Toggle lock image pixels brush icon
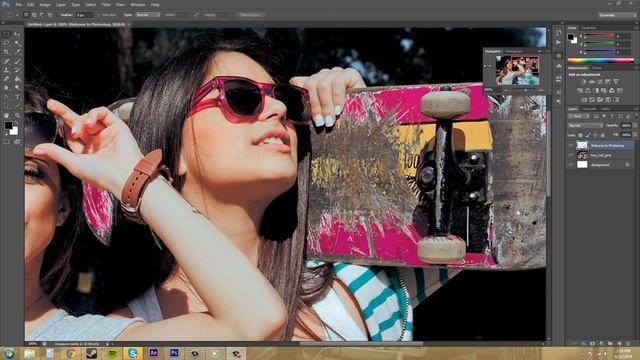 click(588, 135)
